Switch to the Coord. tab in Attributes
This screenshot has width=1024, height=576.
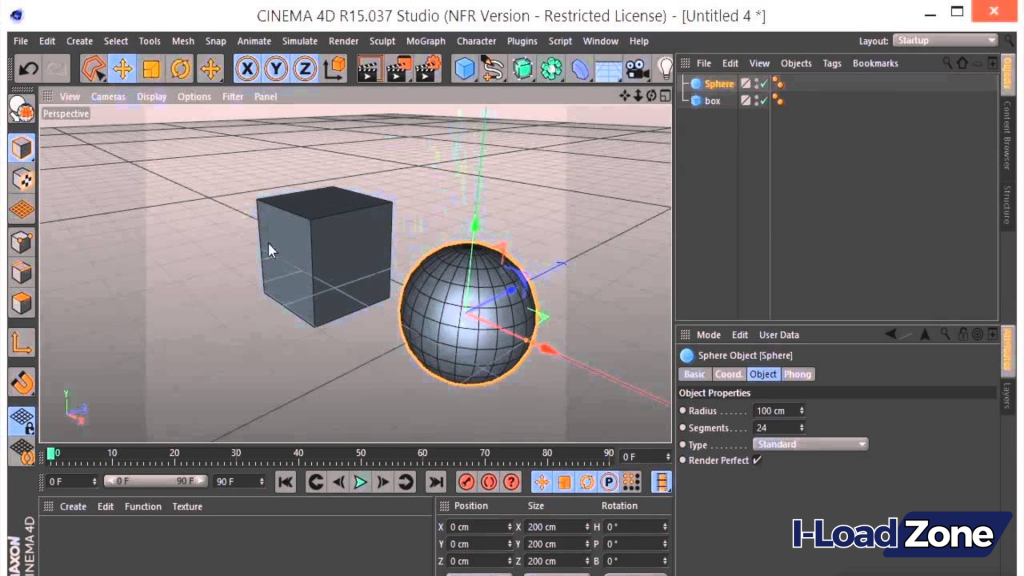pos(728,374)
